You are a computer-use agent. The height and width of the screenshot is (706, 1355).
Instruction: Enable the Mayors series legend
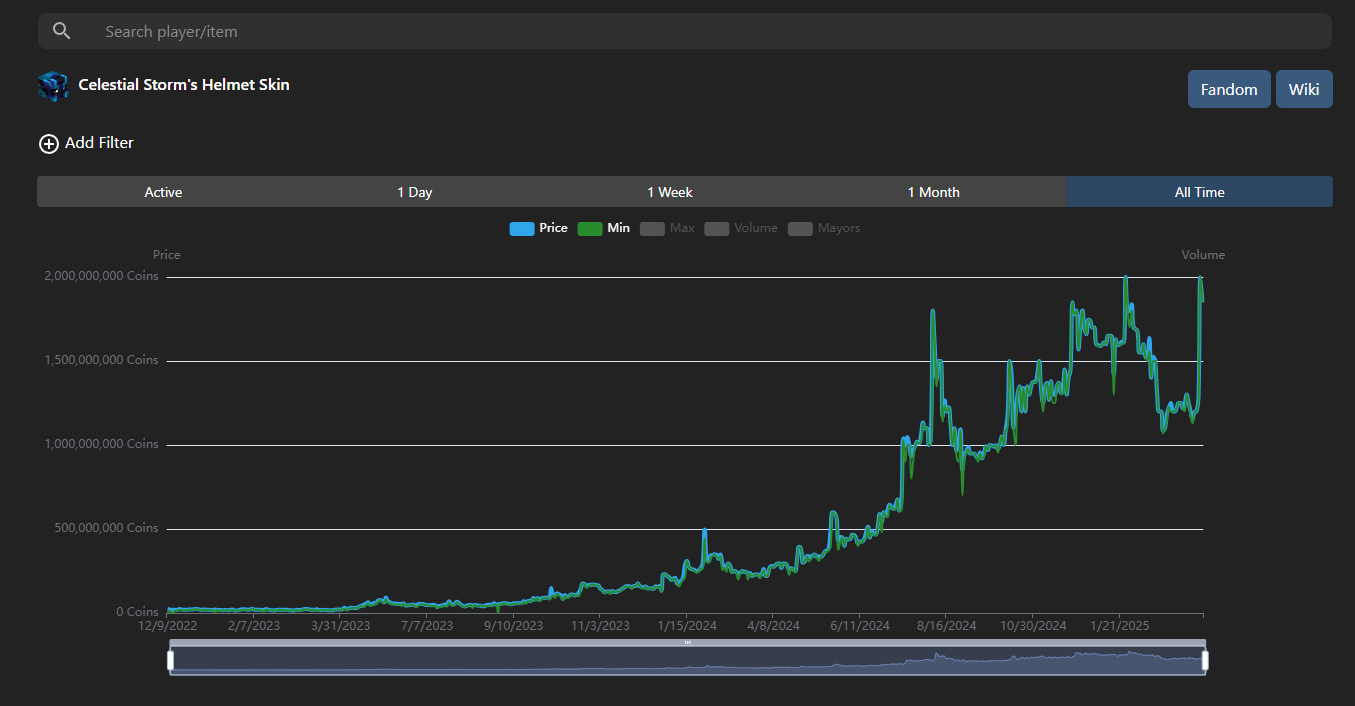tap(824, 228)
